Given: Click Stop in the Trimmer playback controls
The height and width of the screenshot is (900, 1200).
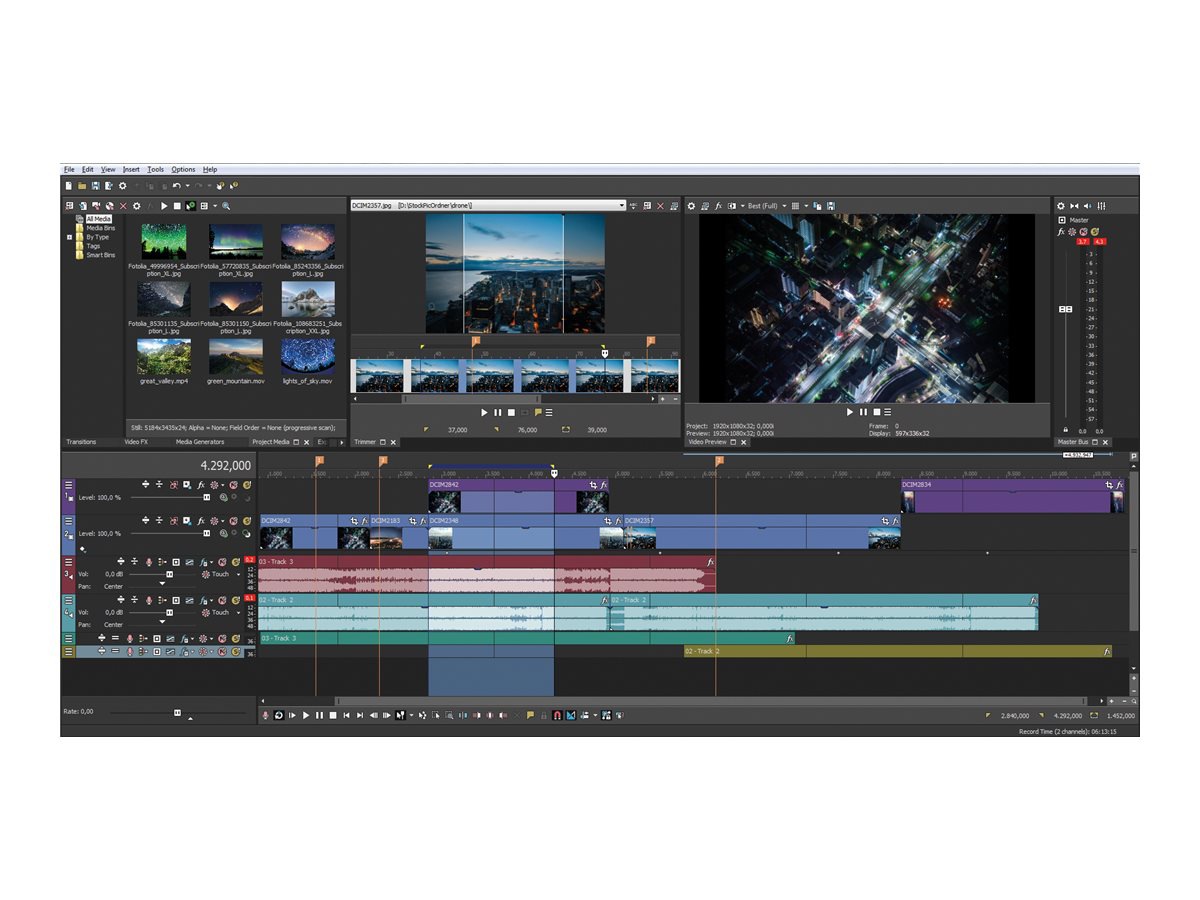Looking at the screenshot, I should 512,412.
